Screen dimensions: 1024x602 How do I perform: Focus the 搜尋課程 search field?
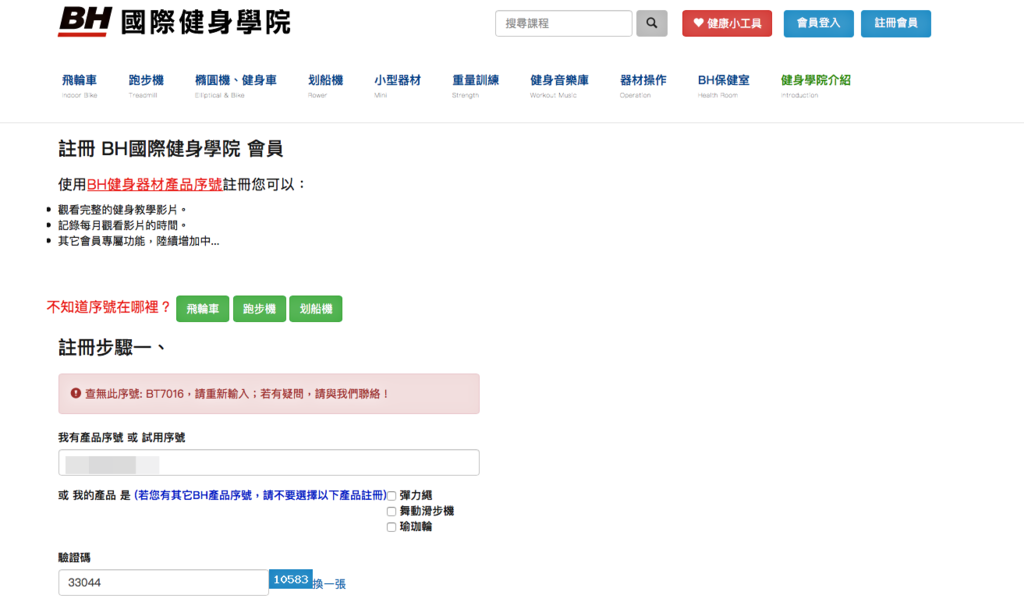564,24
